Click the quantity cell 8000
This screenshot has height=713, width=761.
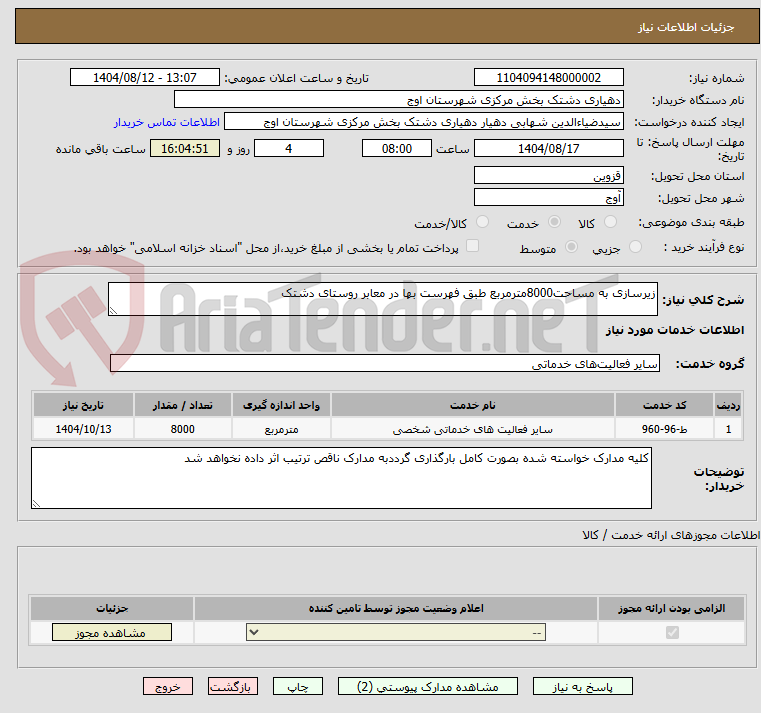point(182,429)
